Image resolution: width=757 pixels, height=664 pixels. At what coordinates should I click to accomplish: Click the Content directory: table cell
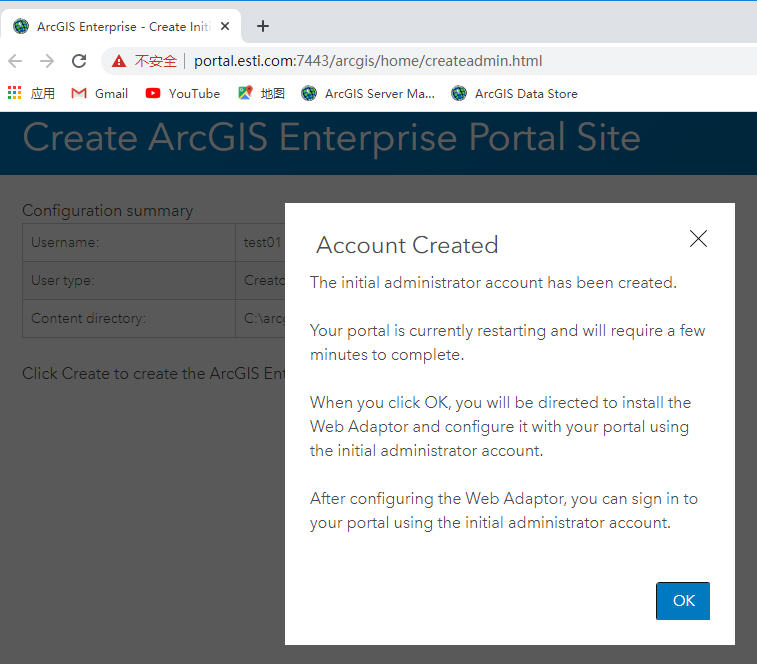tap(129, 318)
